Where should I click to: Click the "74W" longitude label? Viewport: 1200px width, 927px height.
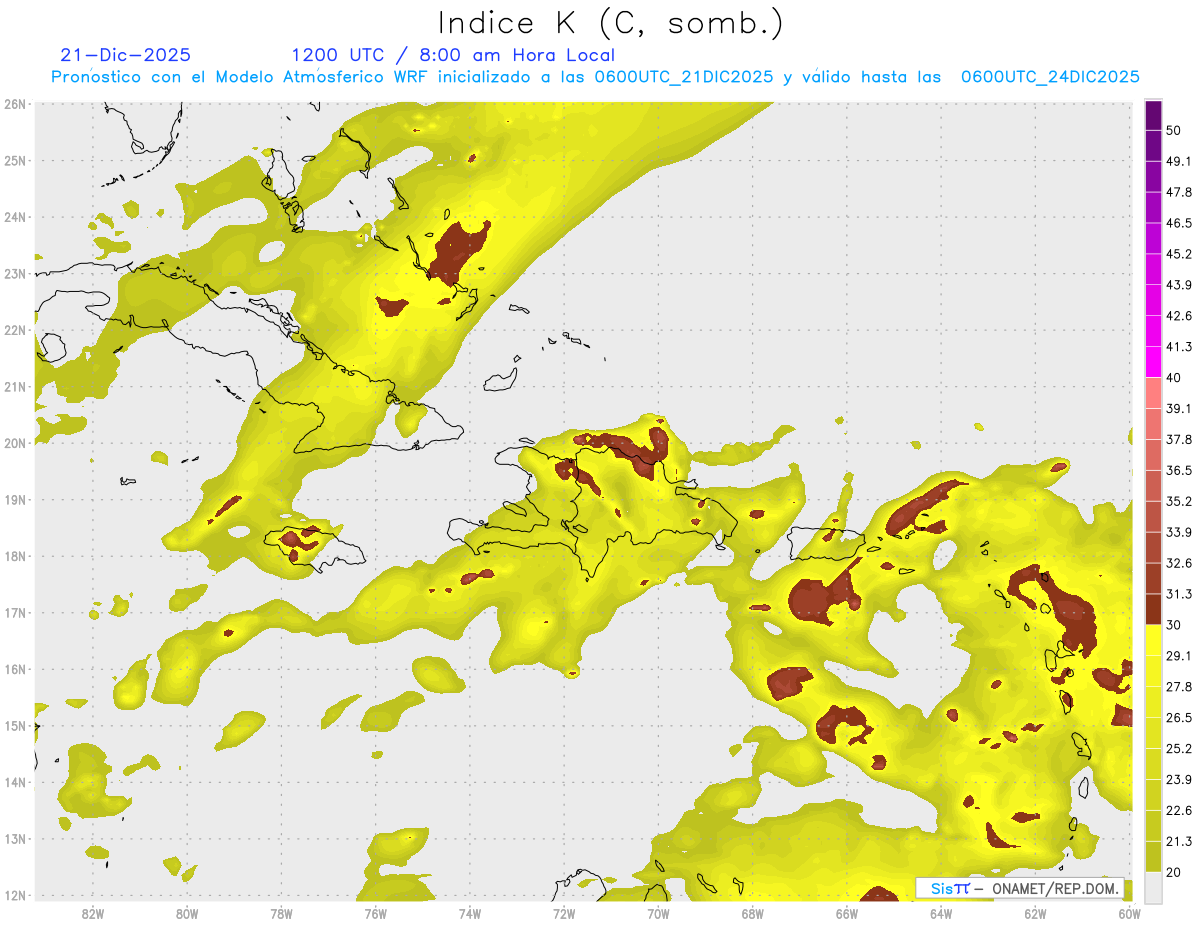tap(469, 913)
